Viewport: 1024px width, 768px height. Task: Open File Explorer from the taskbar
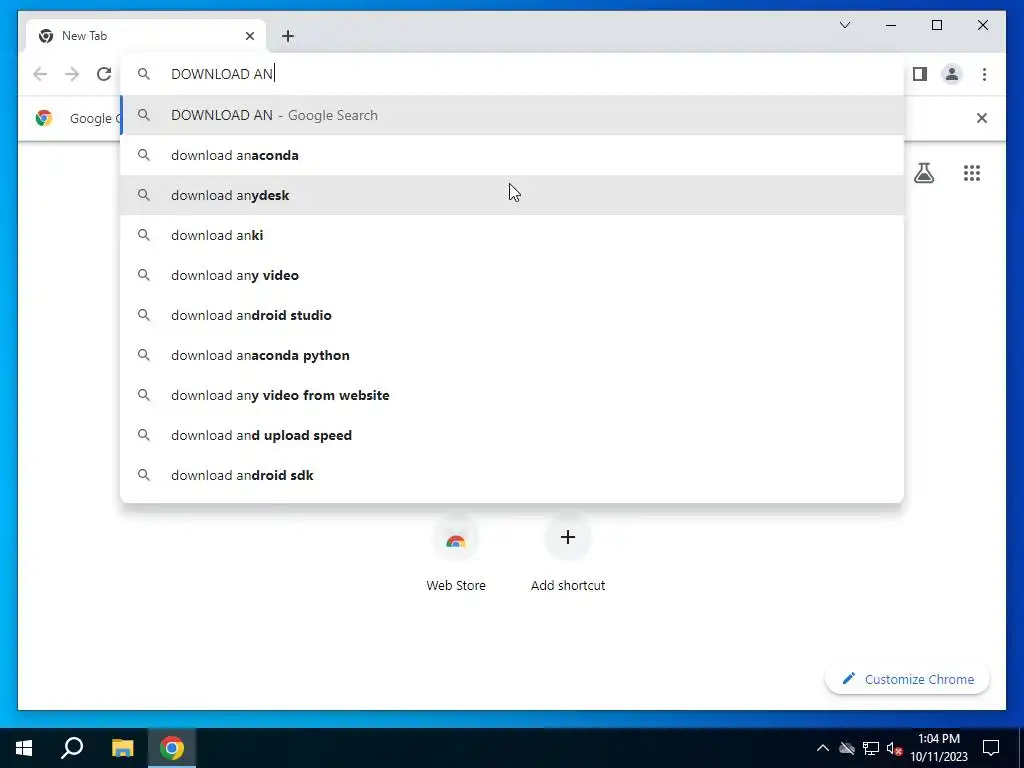click(x=122, y=748)
